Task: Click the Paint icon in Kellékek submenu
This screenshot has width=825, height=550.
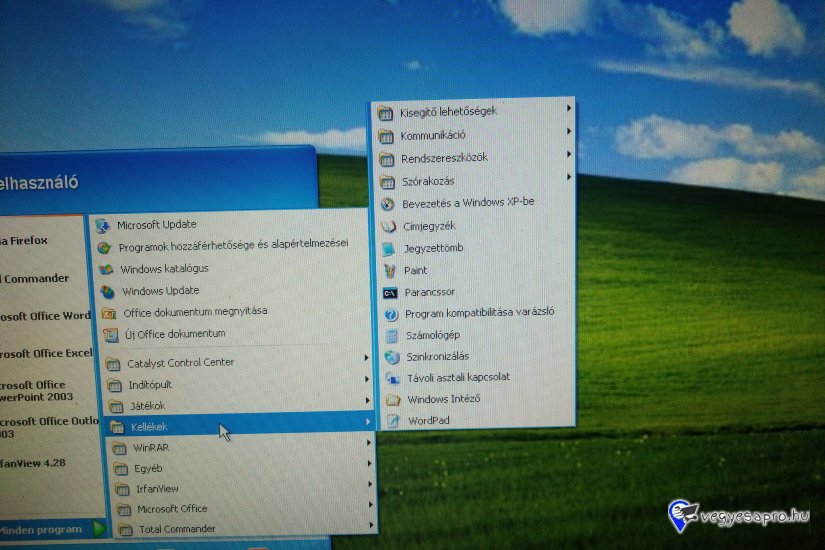Action: 389,270
